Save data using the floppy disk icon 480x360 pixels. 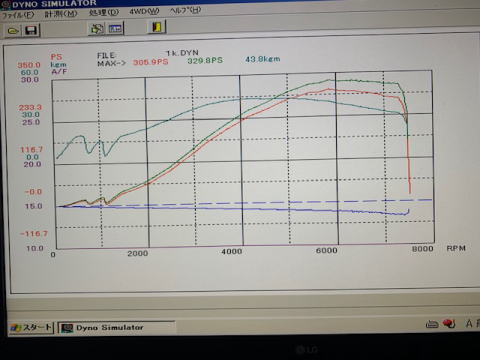31,30
